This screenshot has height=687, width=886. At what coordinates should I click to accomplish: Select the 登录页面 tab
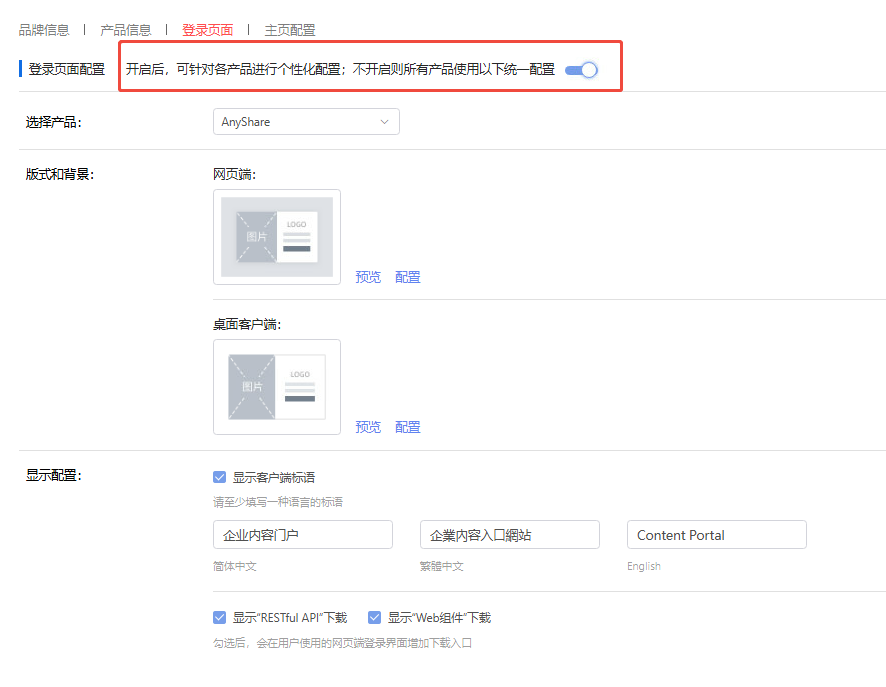[207, 30]
